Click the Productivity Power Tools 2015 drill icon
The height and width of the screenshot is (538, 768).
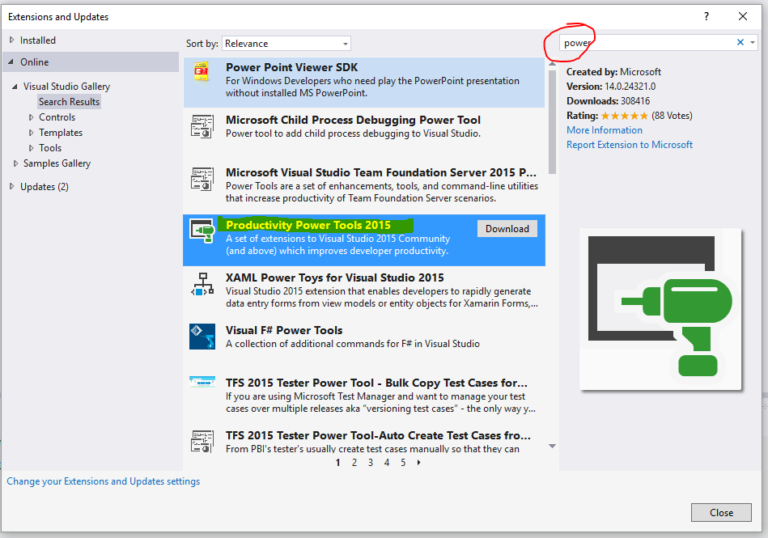(202, 232)
